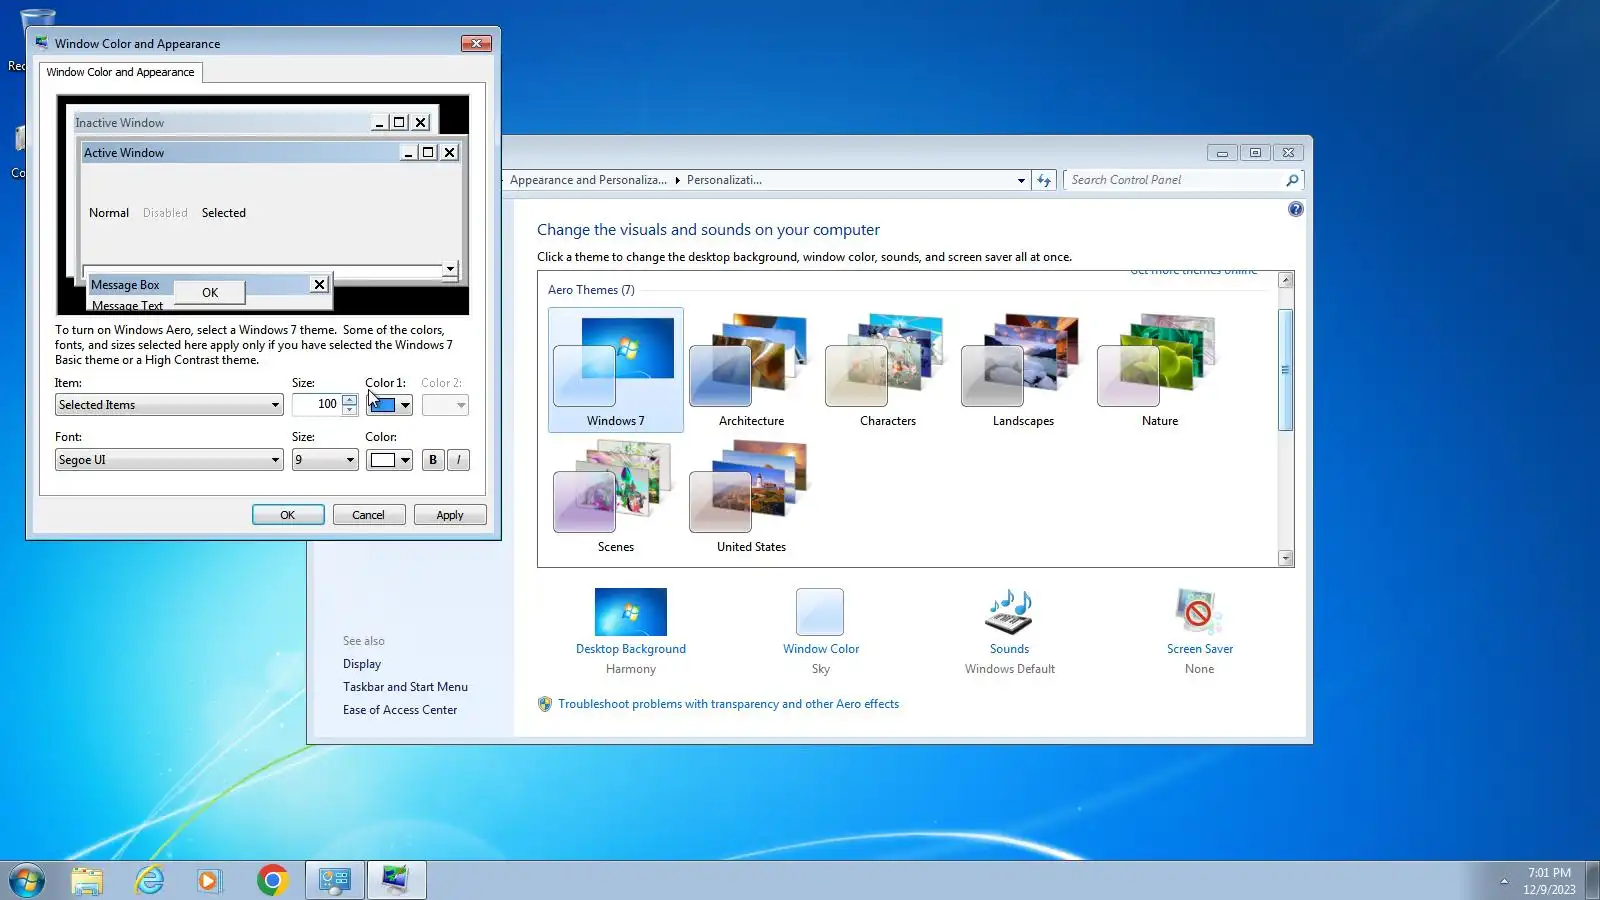Switch to the Window Color taskbar button

(396, 880)
